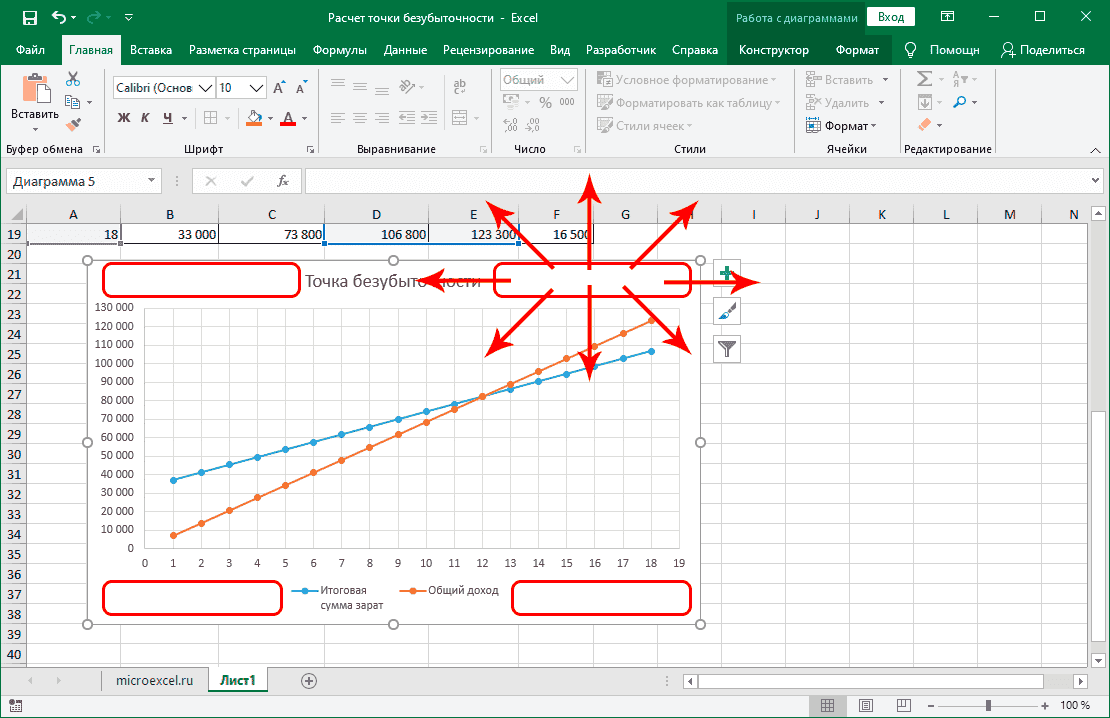Open Chart Filters funnel icon

(x=726, y=348)
